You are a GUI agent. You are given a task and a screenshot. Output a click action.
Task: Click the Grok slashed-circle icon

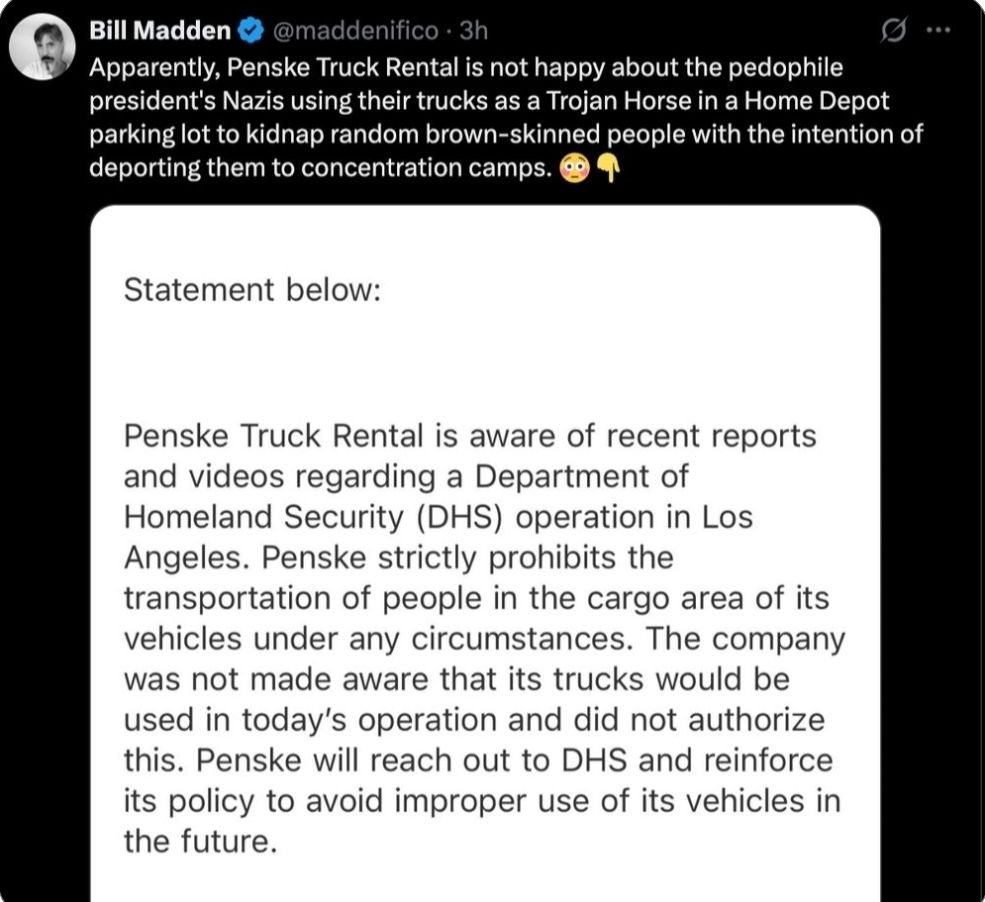tap(887, 31)
